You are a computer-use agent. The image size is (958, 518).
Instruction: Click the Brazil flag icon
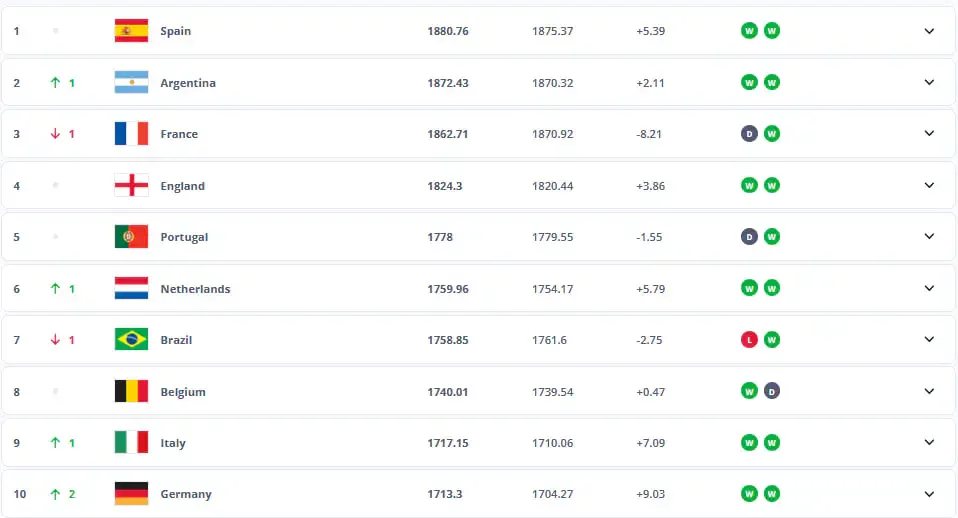[x=131, y=340]
